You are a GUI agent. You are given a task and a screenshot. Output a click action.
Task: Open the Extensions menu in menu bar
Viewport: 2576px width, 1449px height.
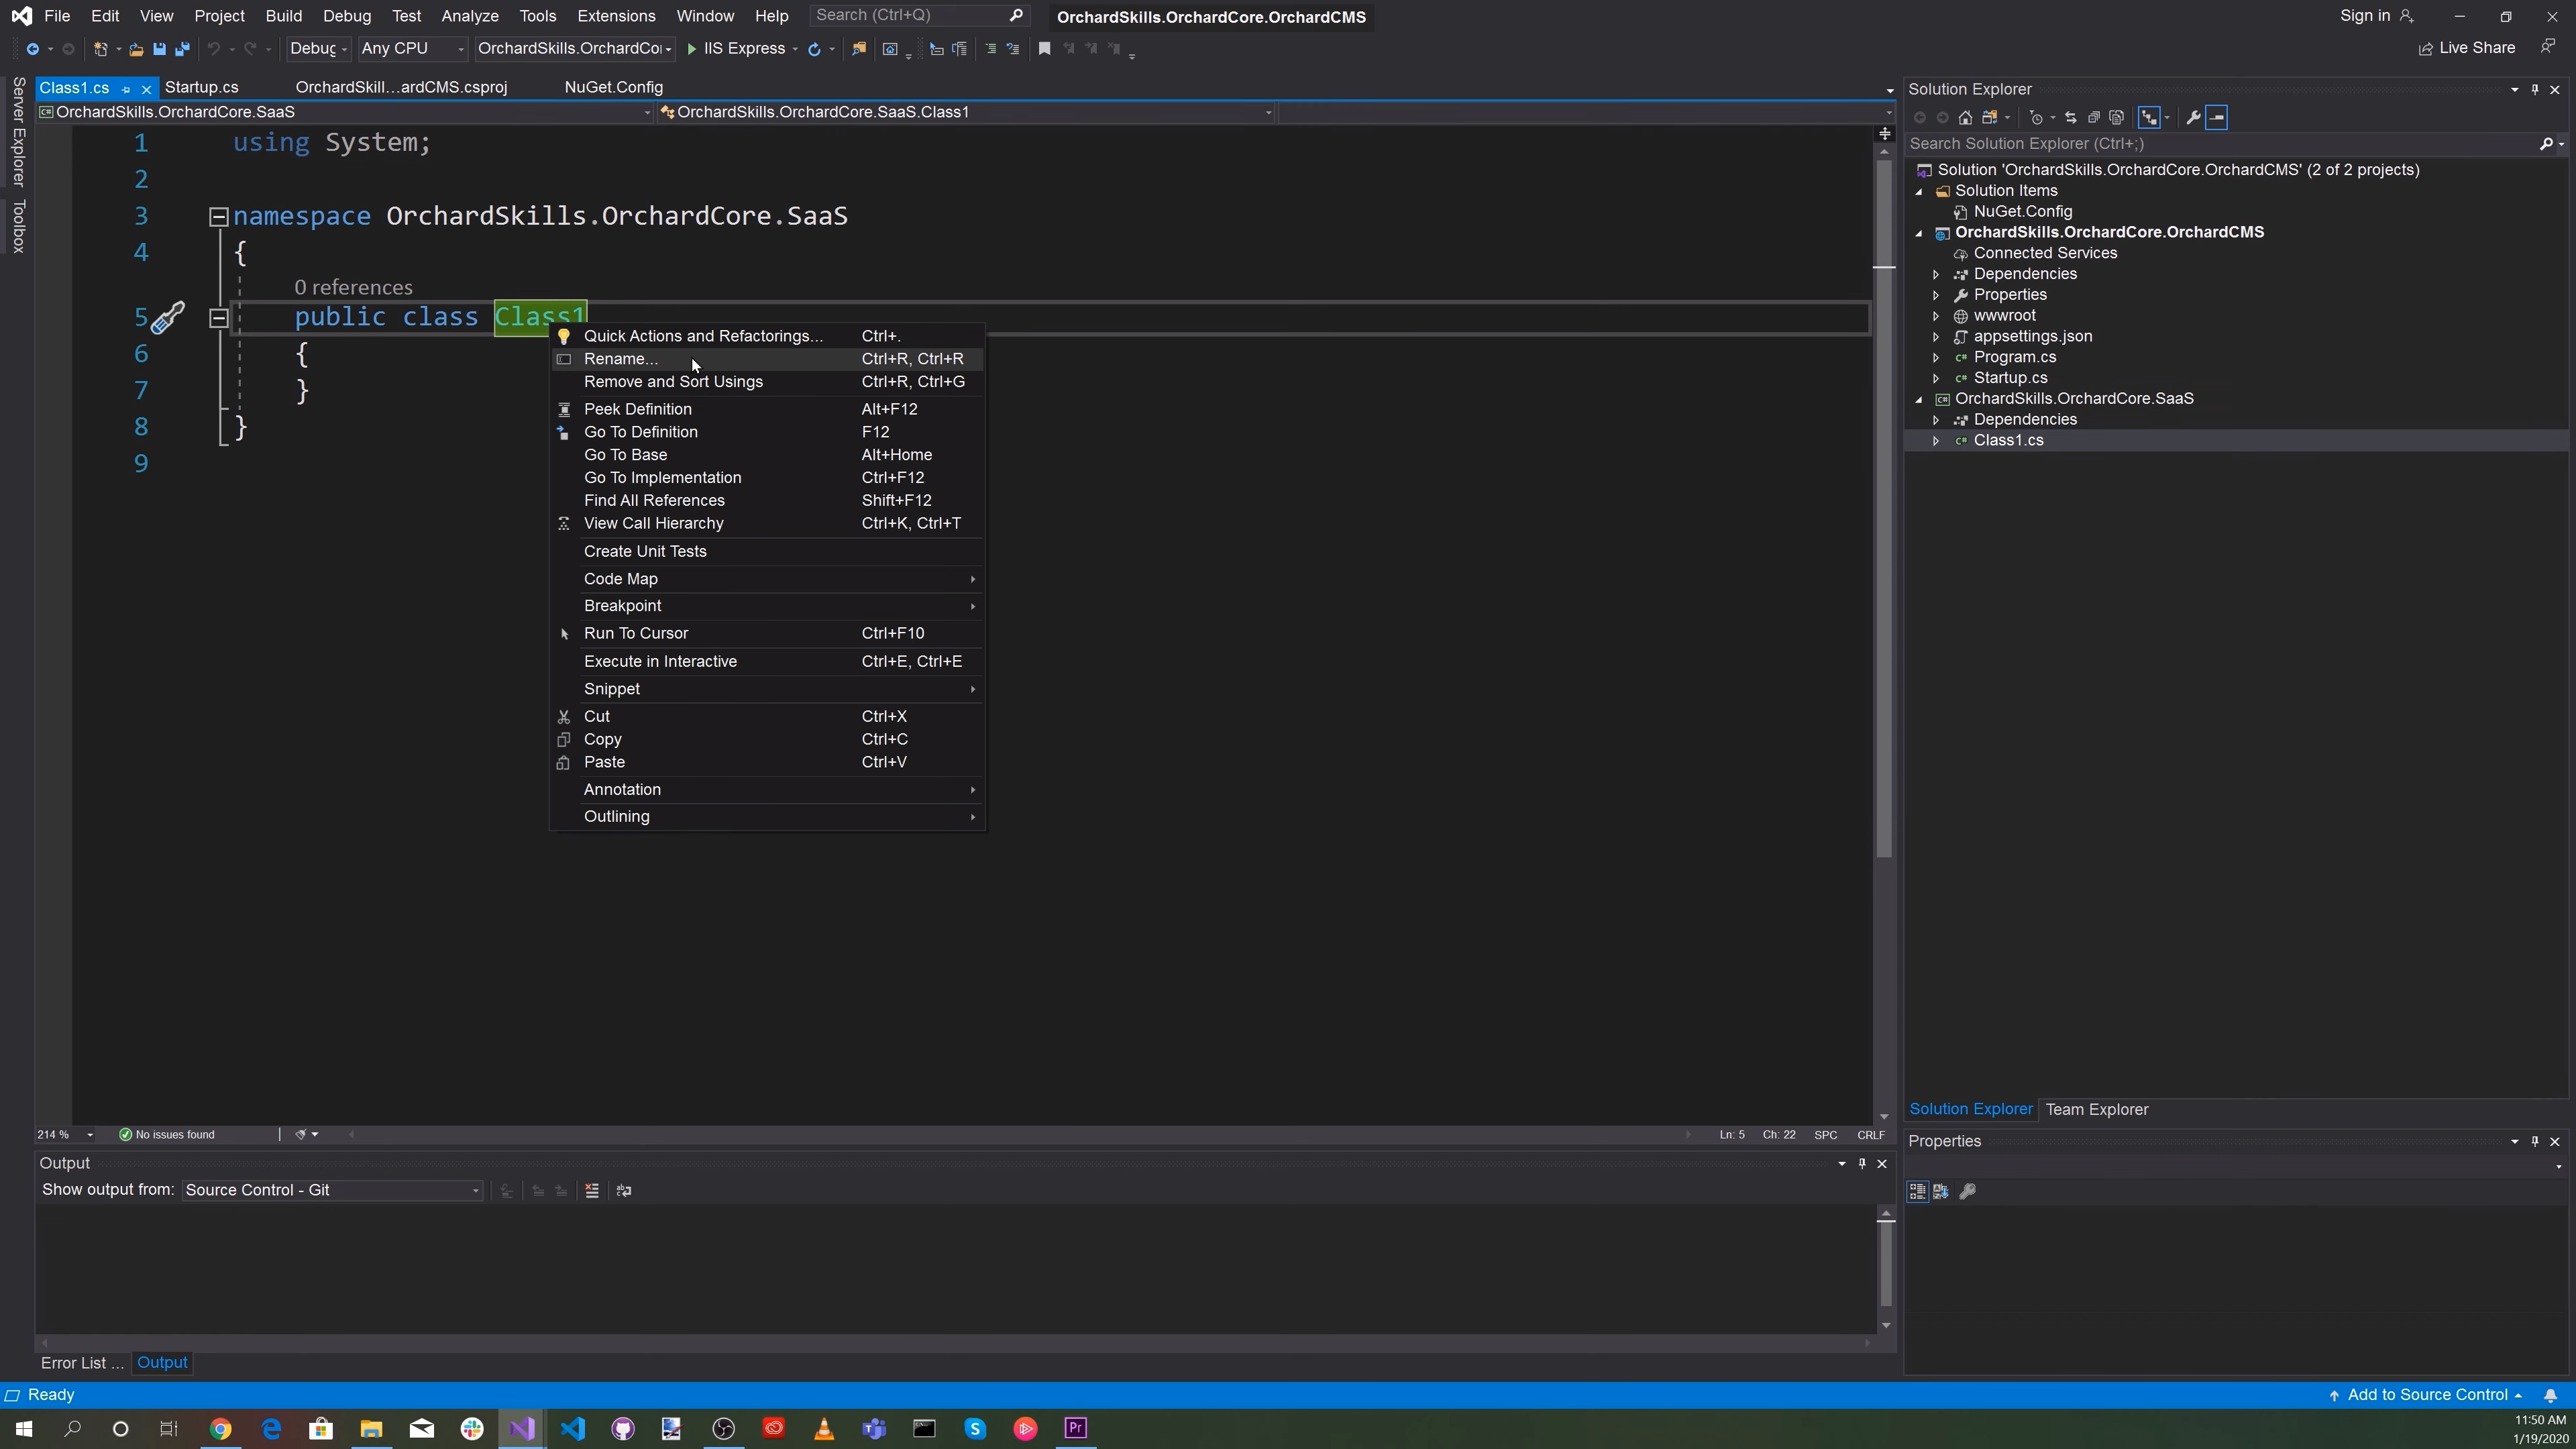pyautogui.click(x=616, y=16)
